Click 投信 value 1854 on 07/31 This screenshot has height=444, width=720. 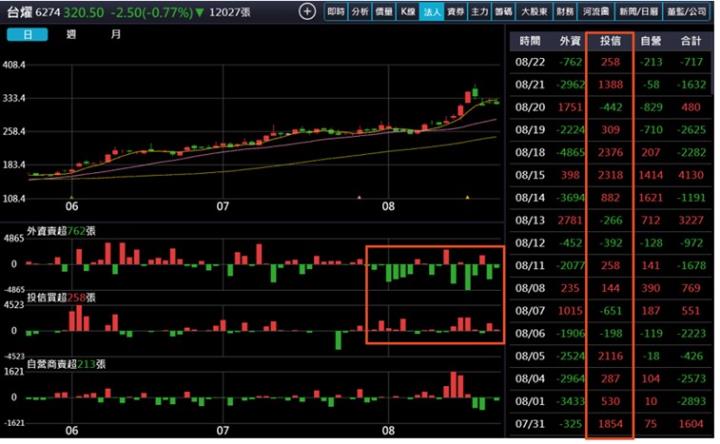pos(610,424)
